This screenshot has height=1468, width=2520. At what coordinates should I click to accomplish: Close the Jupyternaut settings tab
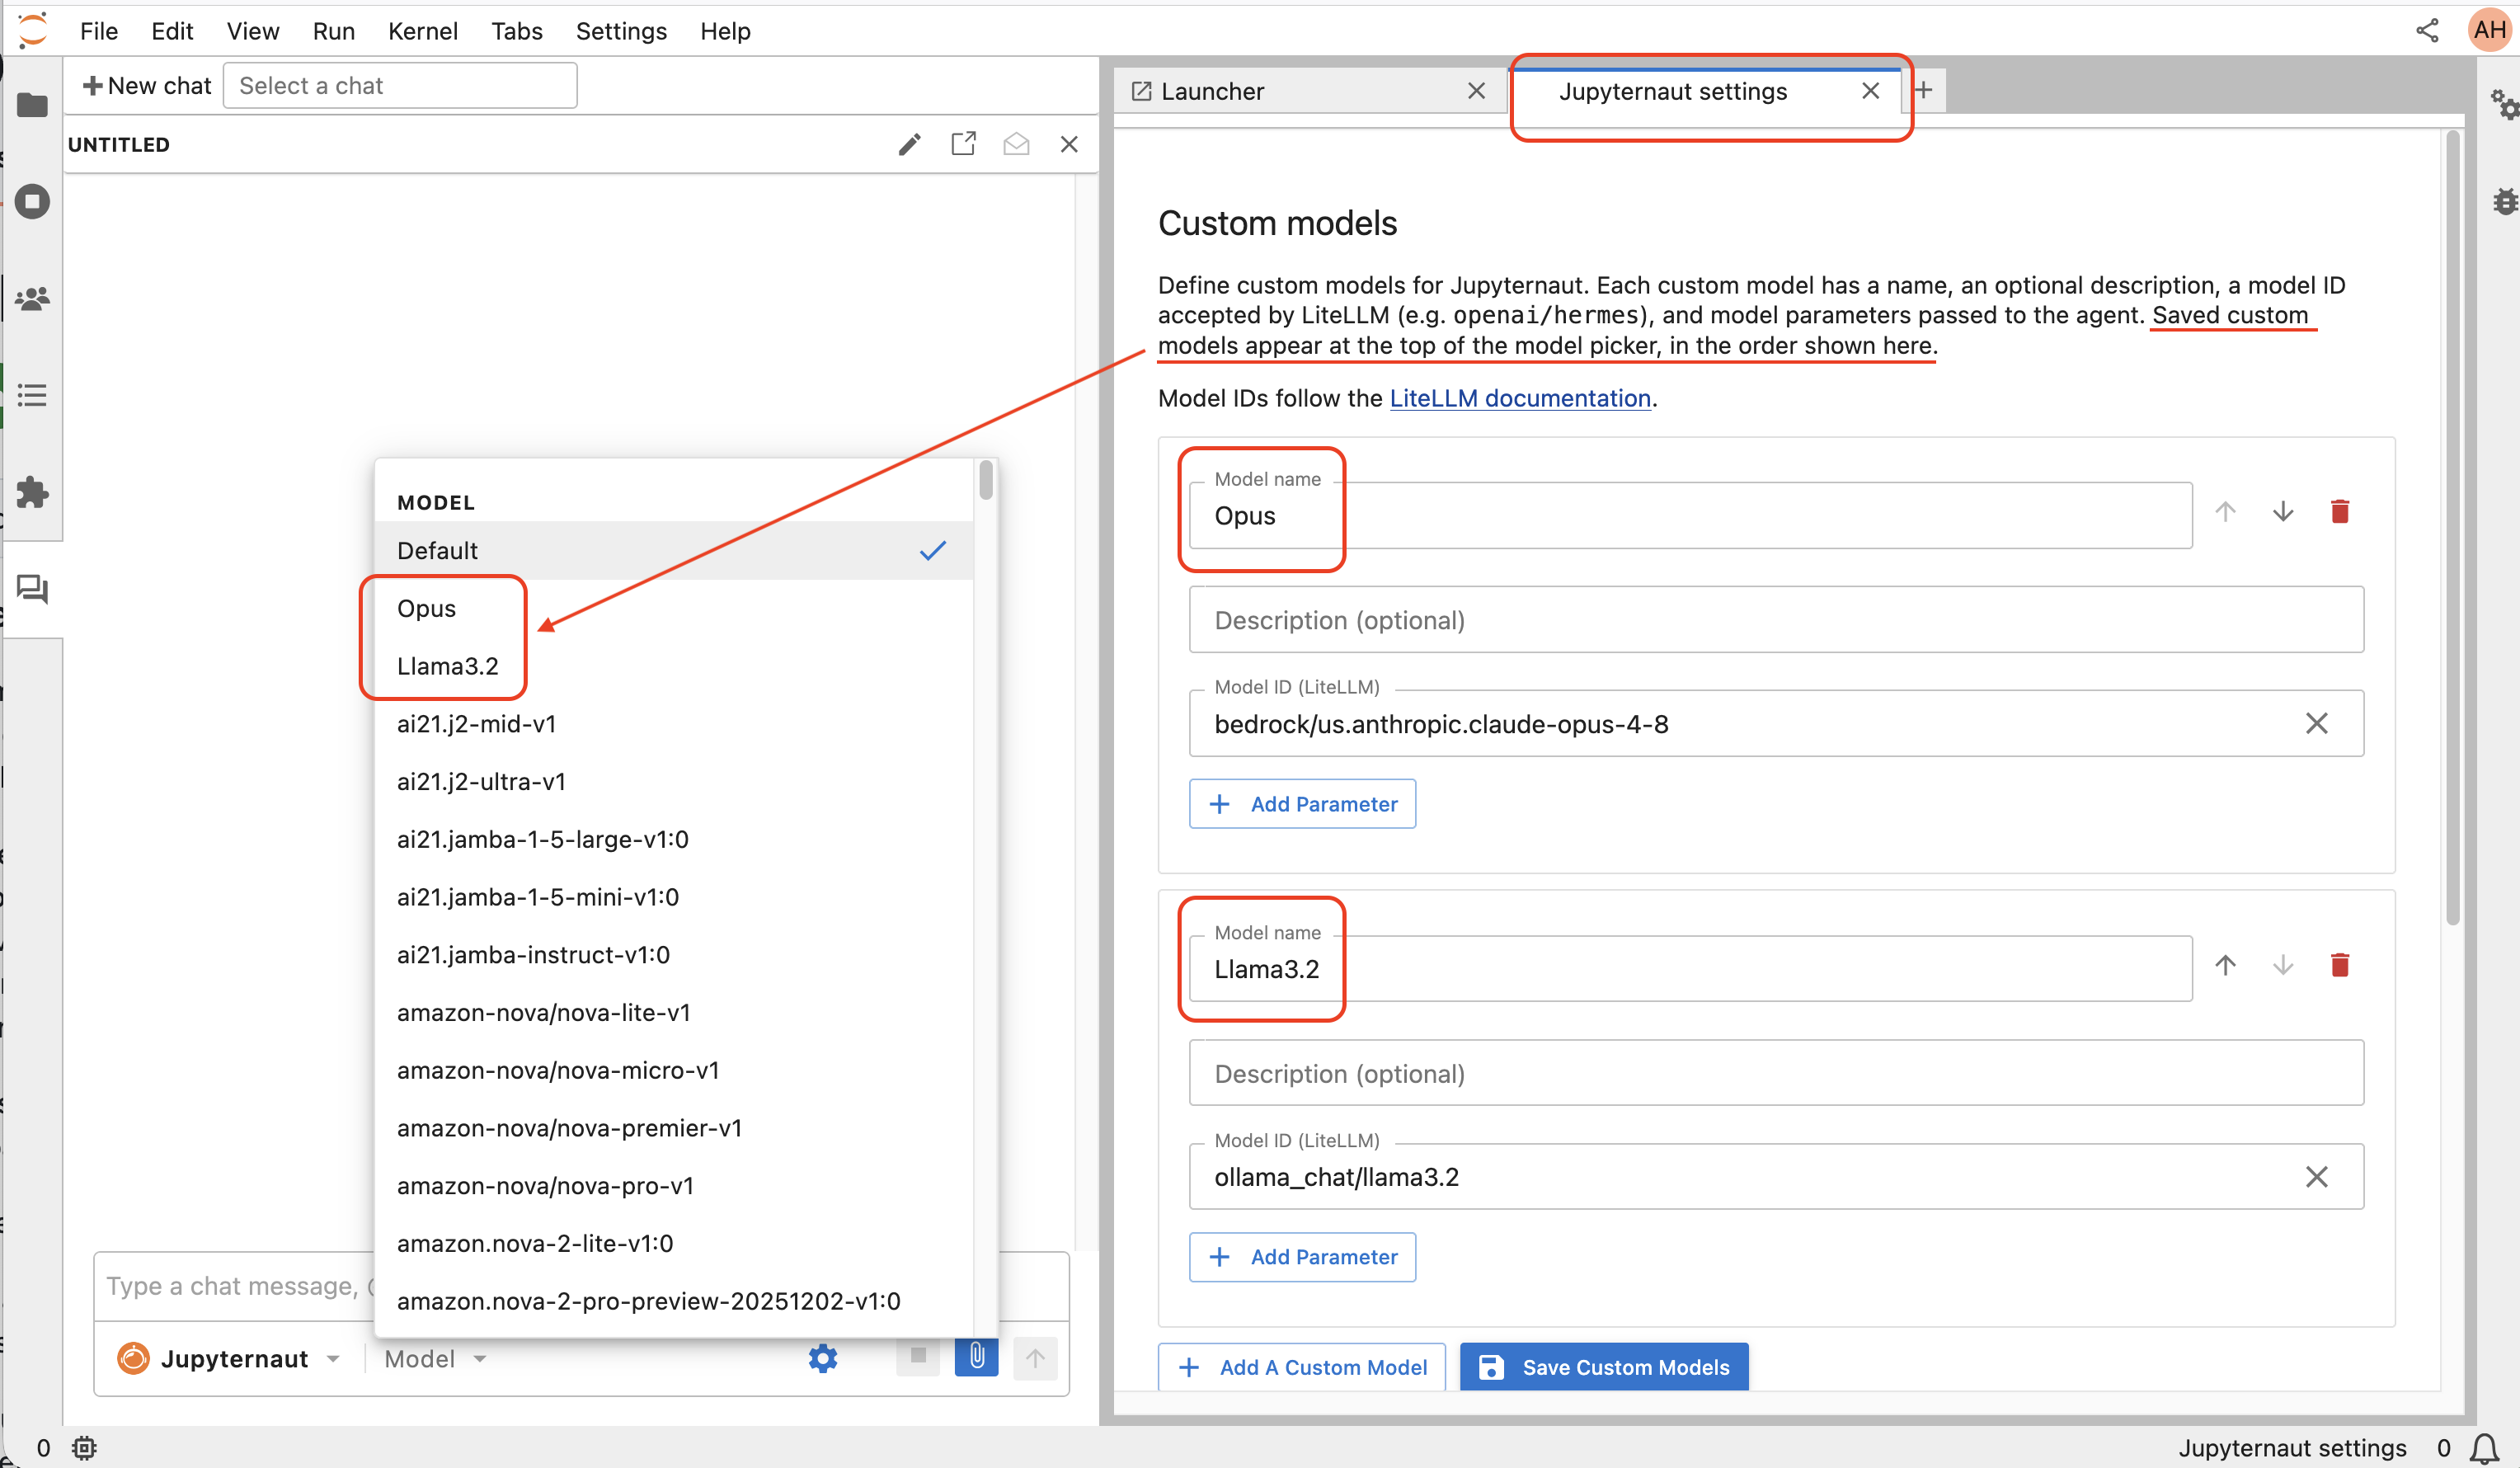[x=1870, y=91]
